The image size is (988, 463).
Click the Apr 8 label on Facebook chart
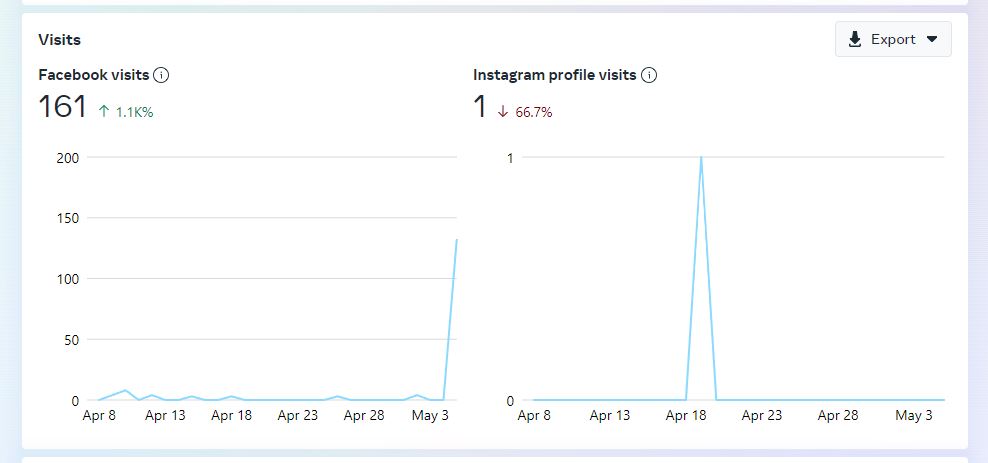(98, 416)
